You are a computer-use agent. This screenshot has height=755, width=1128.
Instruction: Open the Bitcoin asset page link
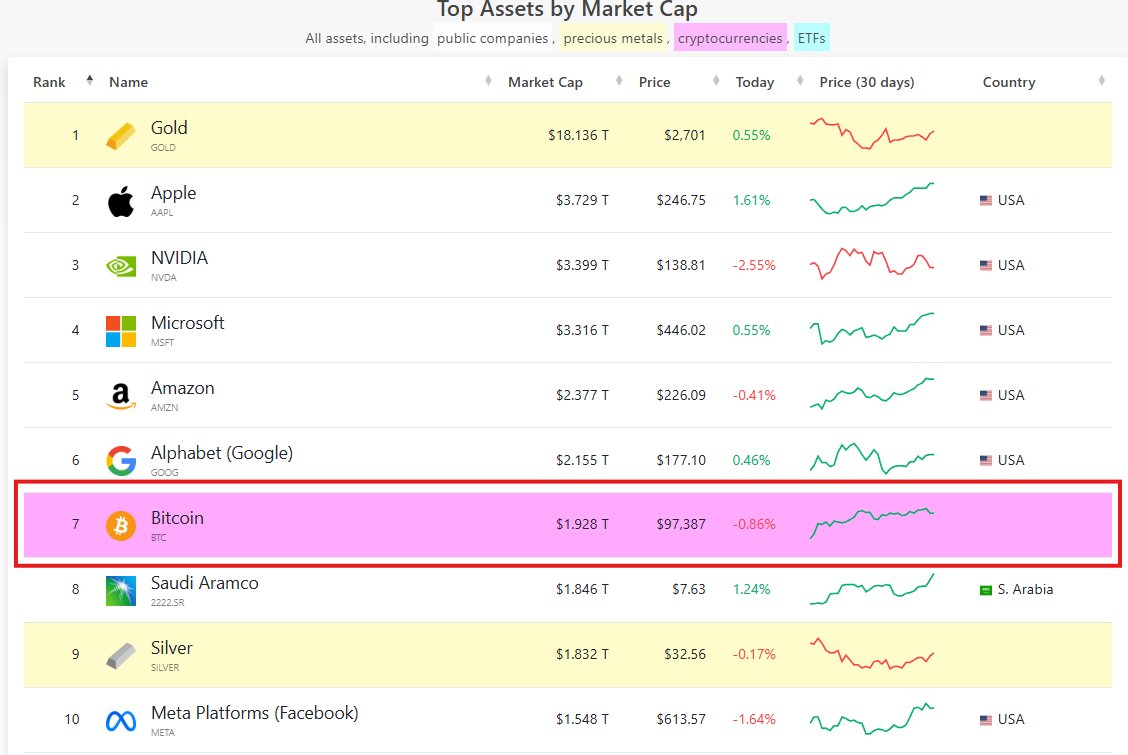[177, 518]
